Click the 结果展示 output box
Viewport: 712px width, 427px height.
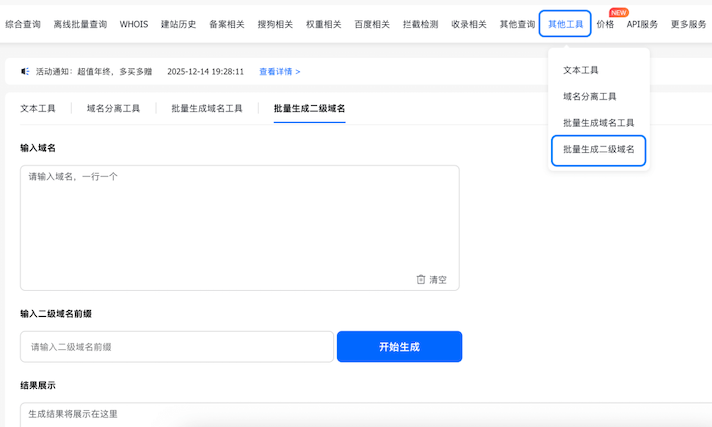[x=360, y=414]
